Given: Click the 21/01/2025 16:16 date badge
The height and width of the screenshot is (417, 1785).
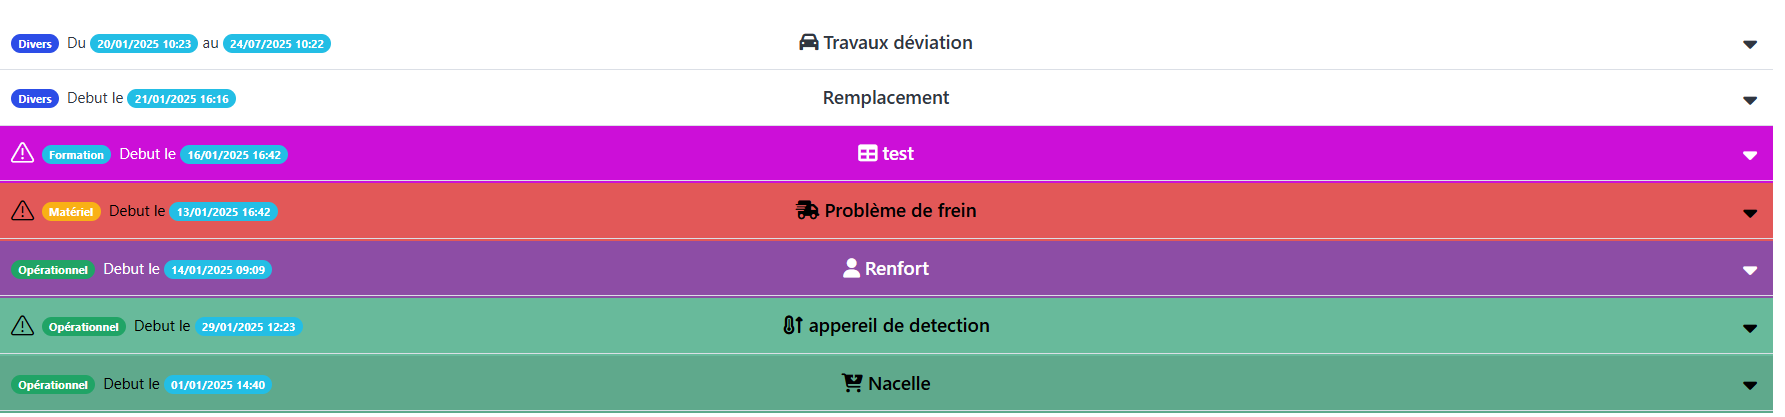Looking at the screenshot, I should [181, 99].
